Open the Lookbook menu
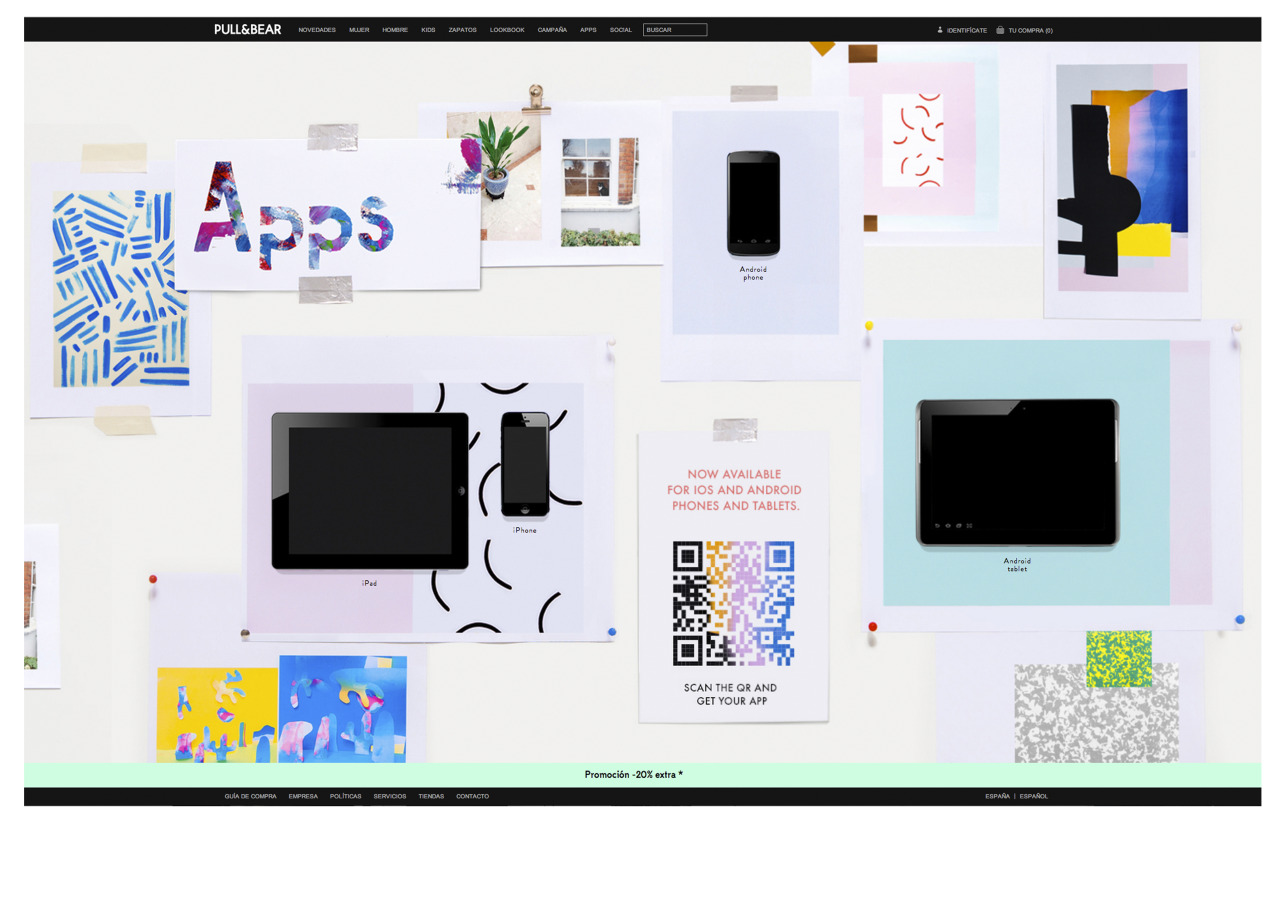The width and height of the screenshot is (1280, 905). (507, 30)
